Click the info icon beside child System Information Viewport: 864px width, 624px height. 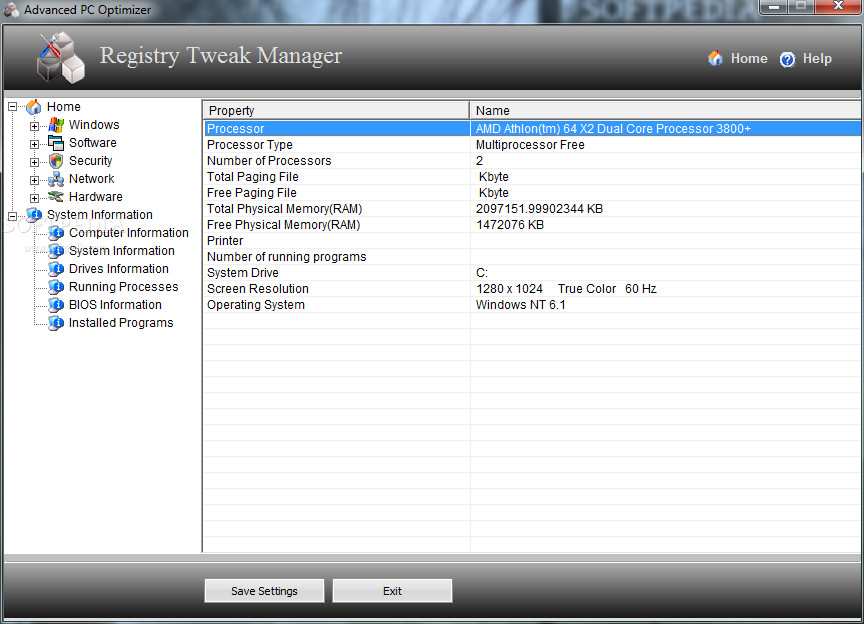coord(56,251)
